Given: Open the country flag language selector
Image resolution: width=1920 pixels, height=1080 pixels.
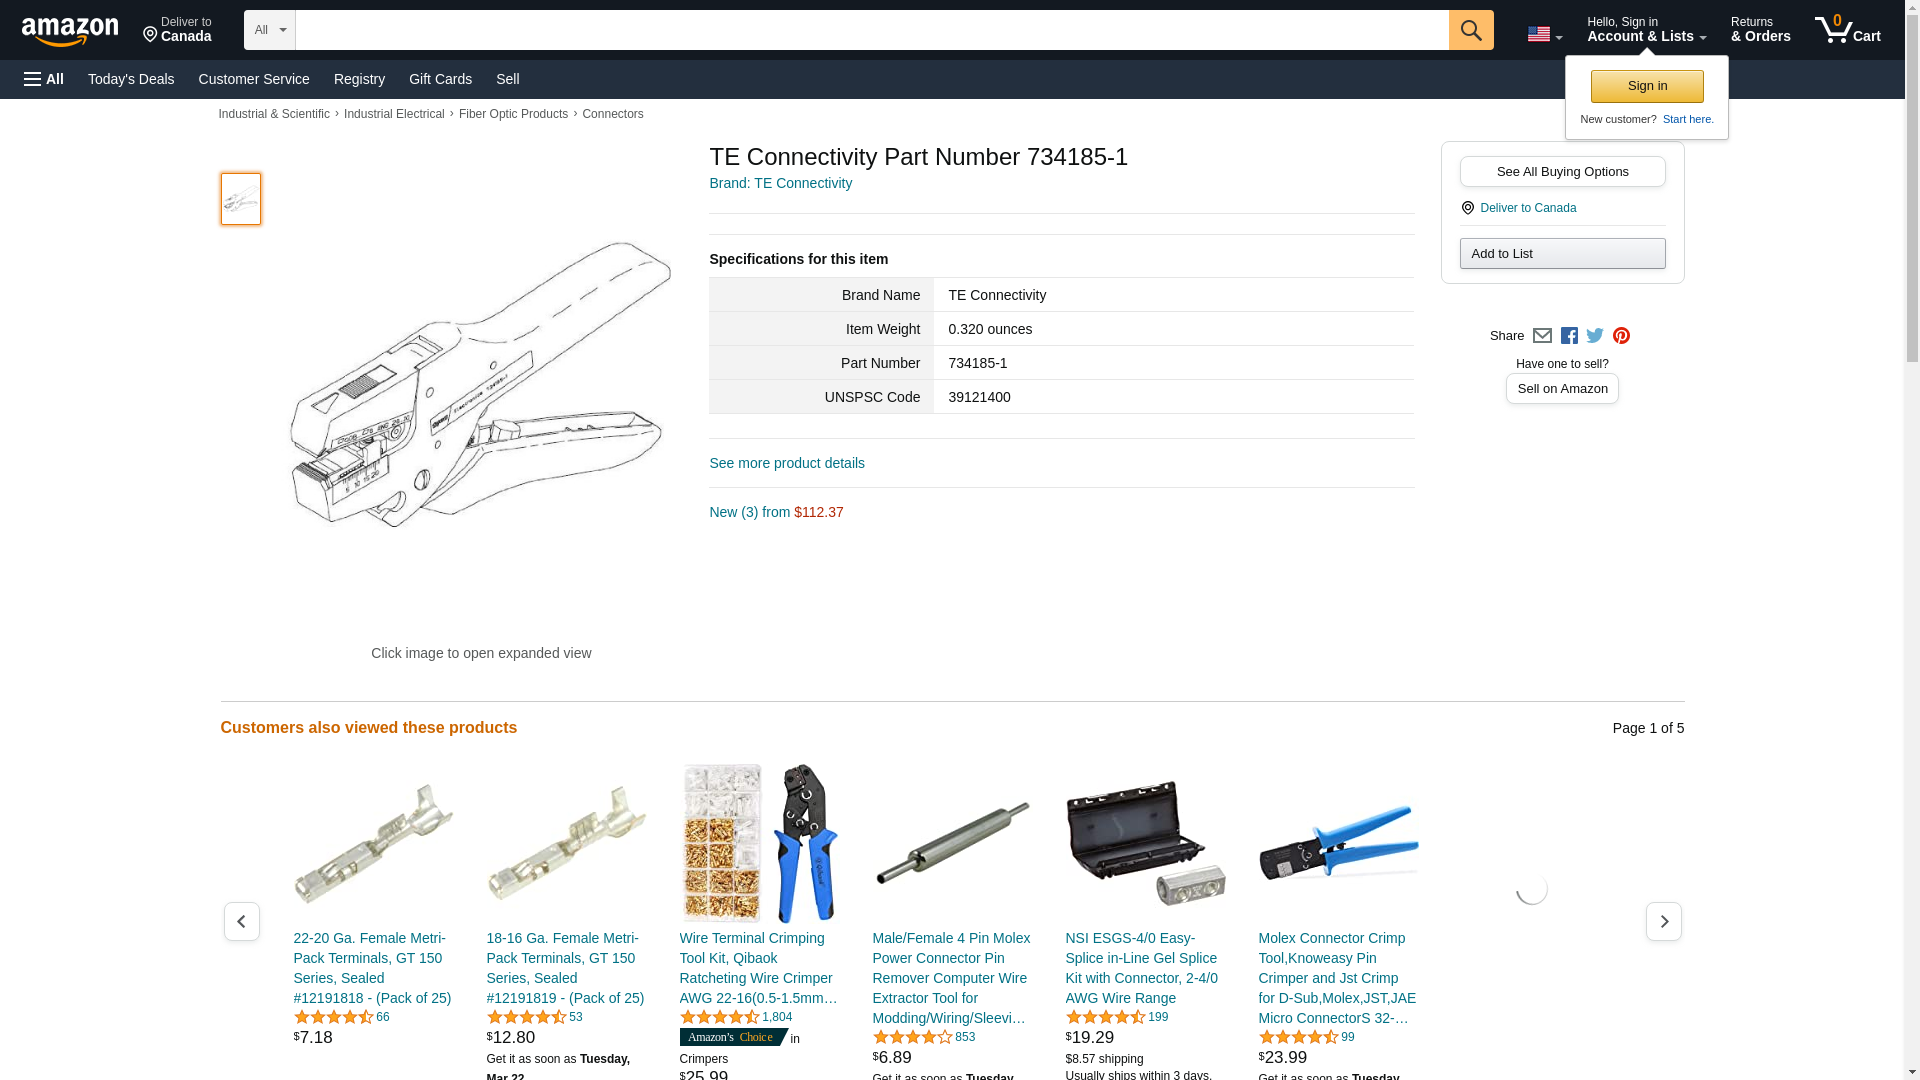Looking at the screenshot, I should pos(1545,34).
